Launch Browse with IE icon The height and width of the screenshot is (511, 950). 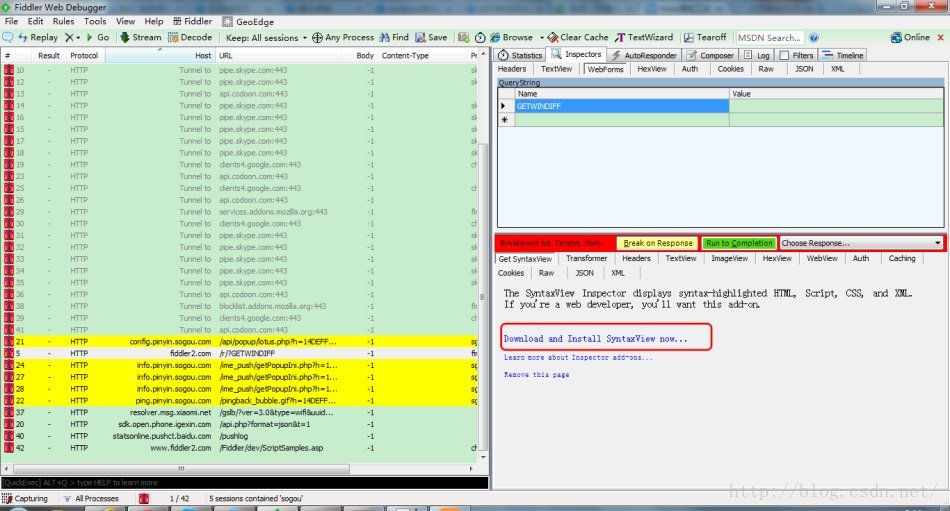pos(511,38)
